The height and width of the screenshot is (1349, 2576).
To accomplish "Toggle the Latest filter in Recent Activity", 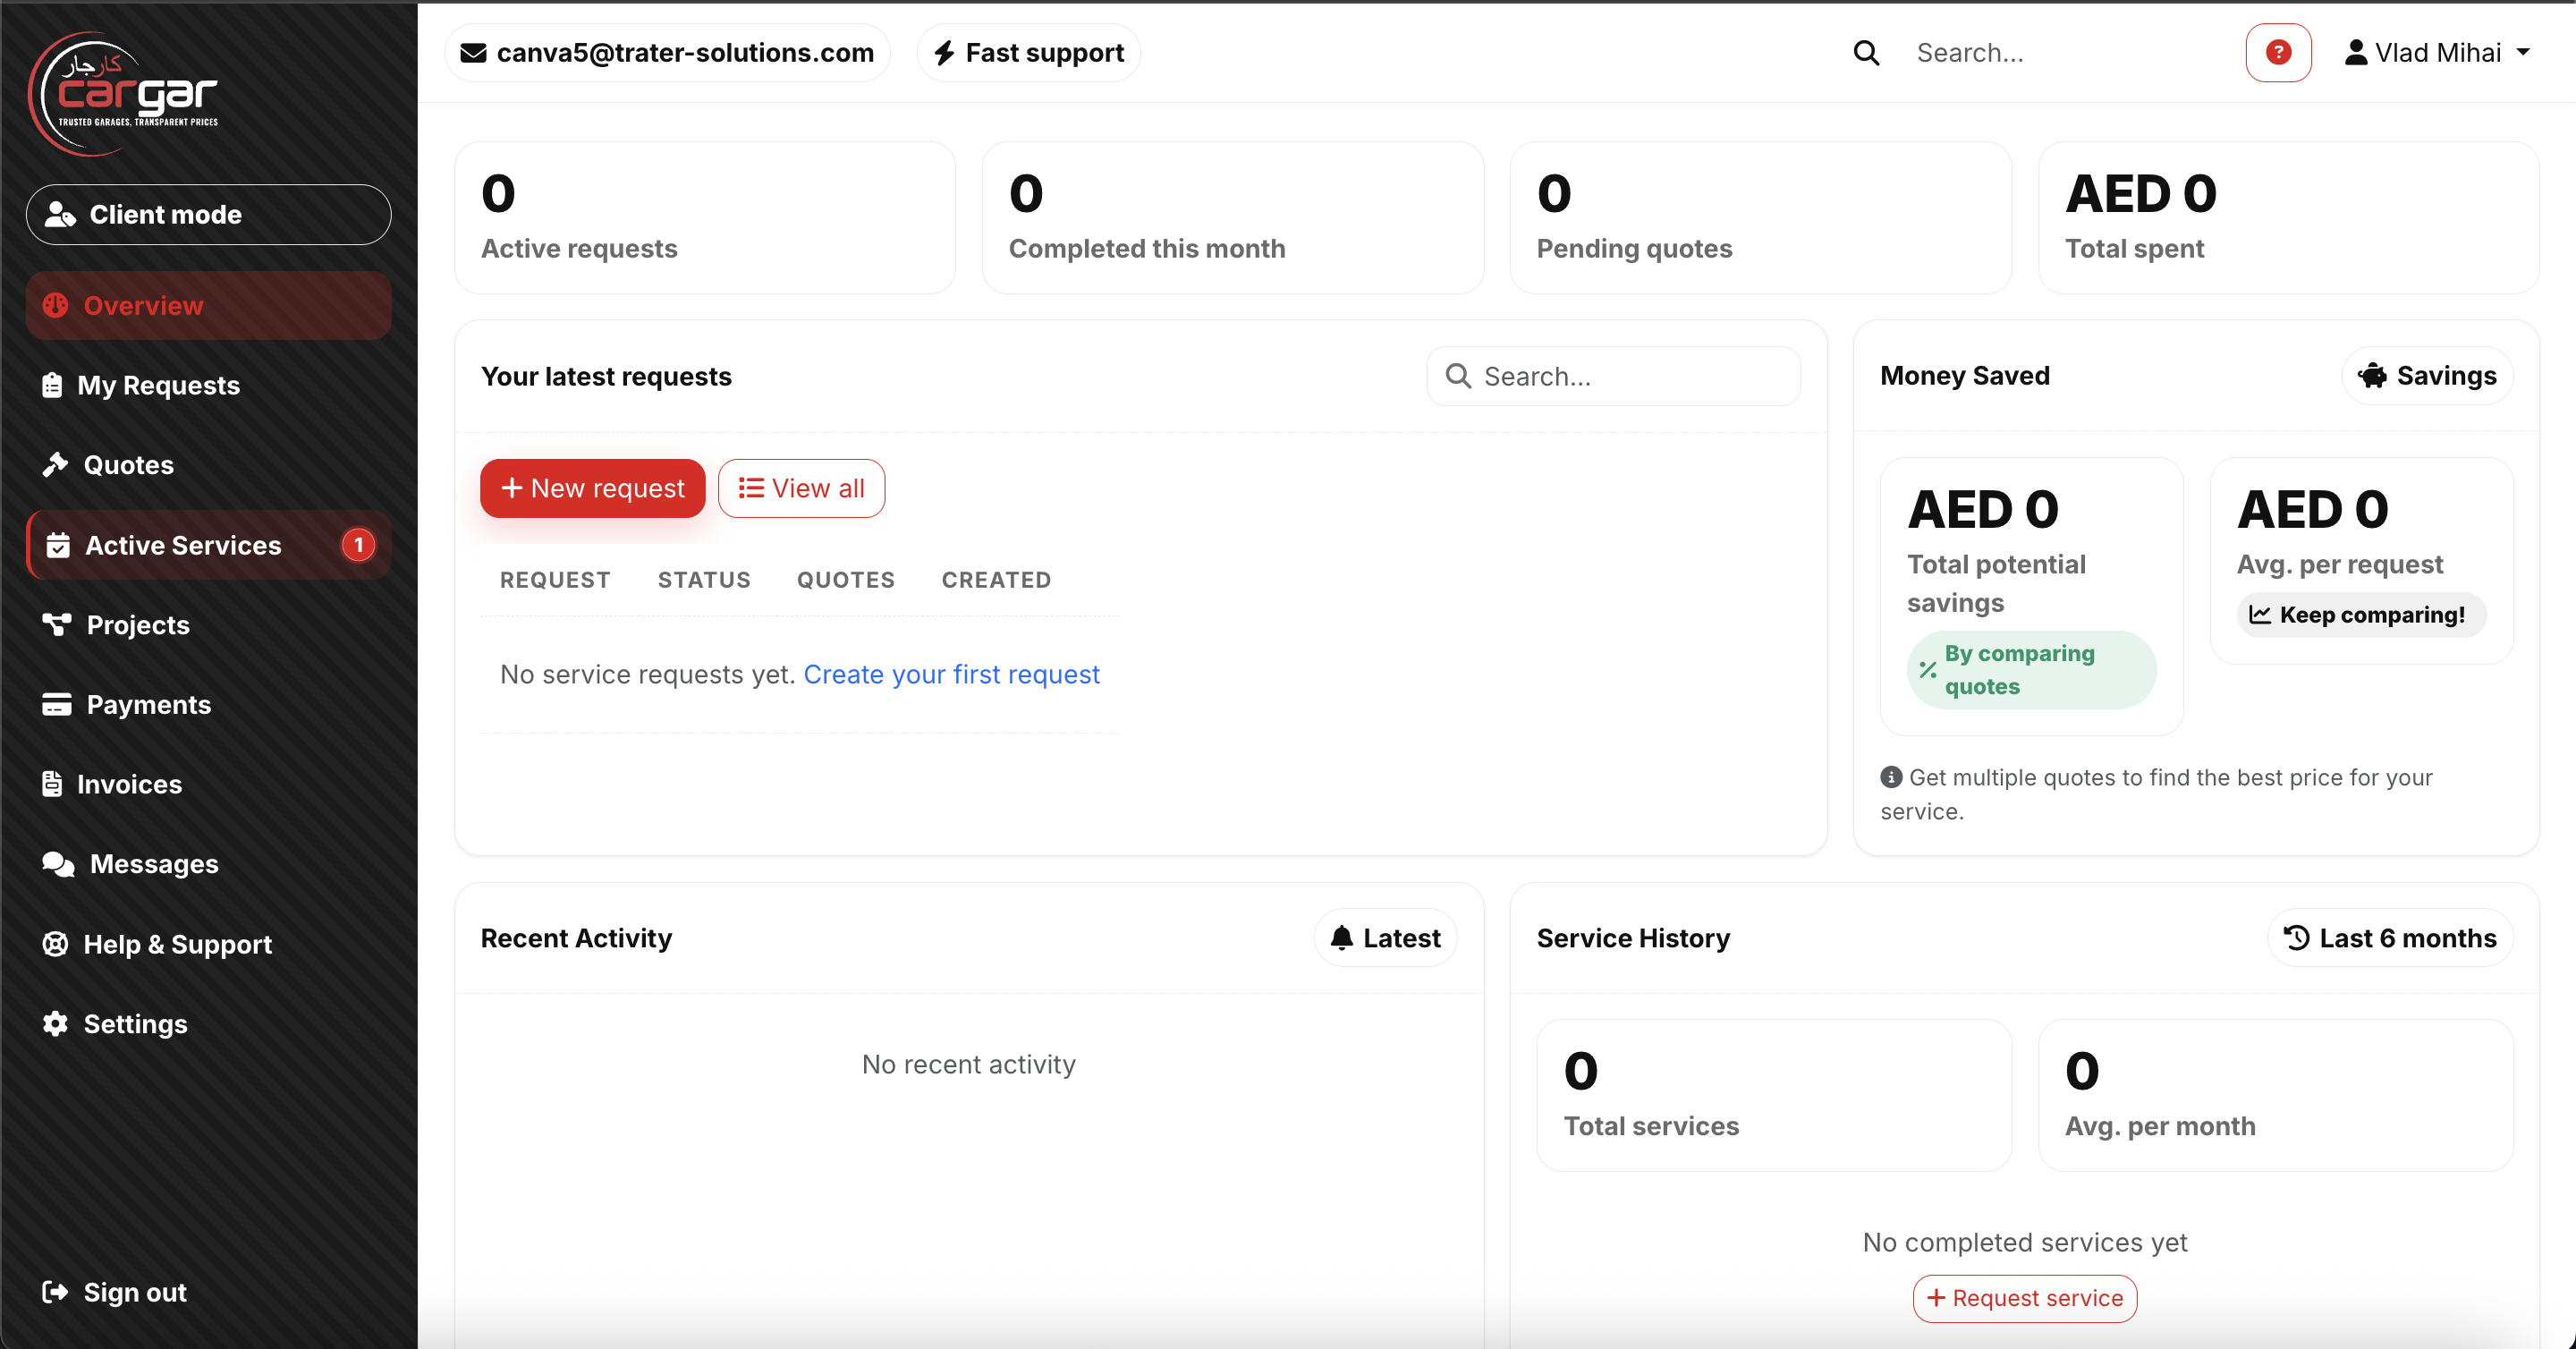I will (x=1385, y=937).
